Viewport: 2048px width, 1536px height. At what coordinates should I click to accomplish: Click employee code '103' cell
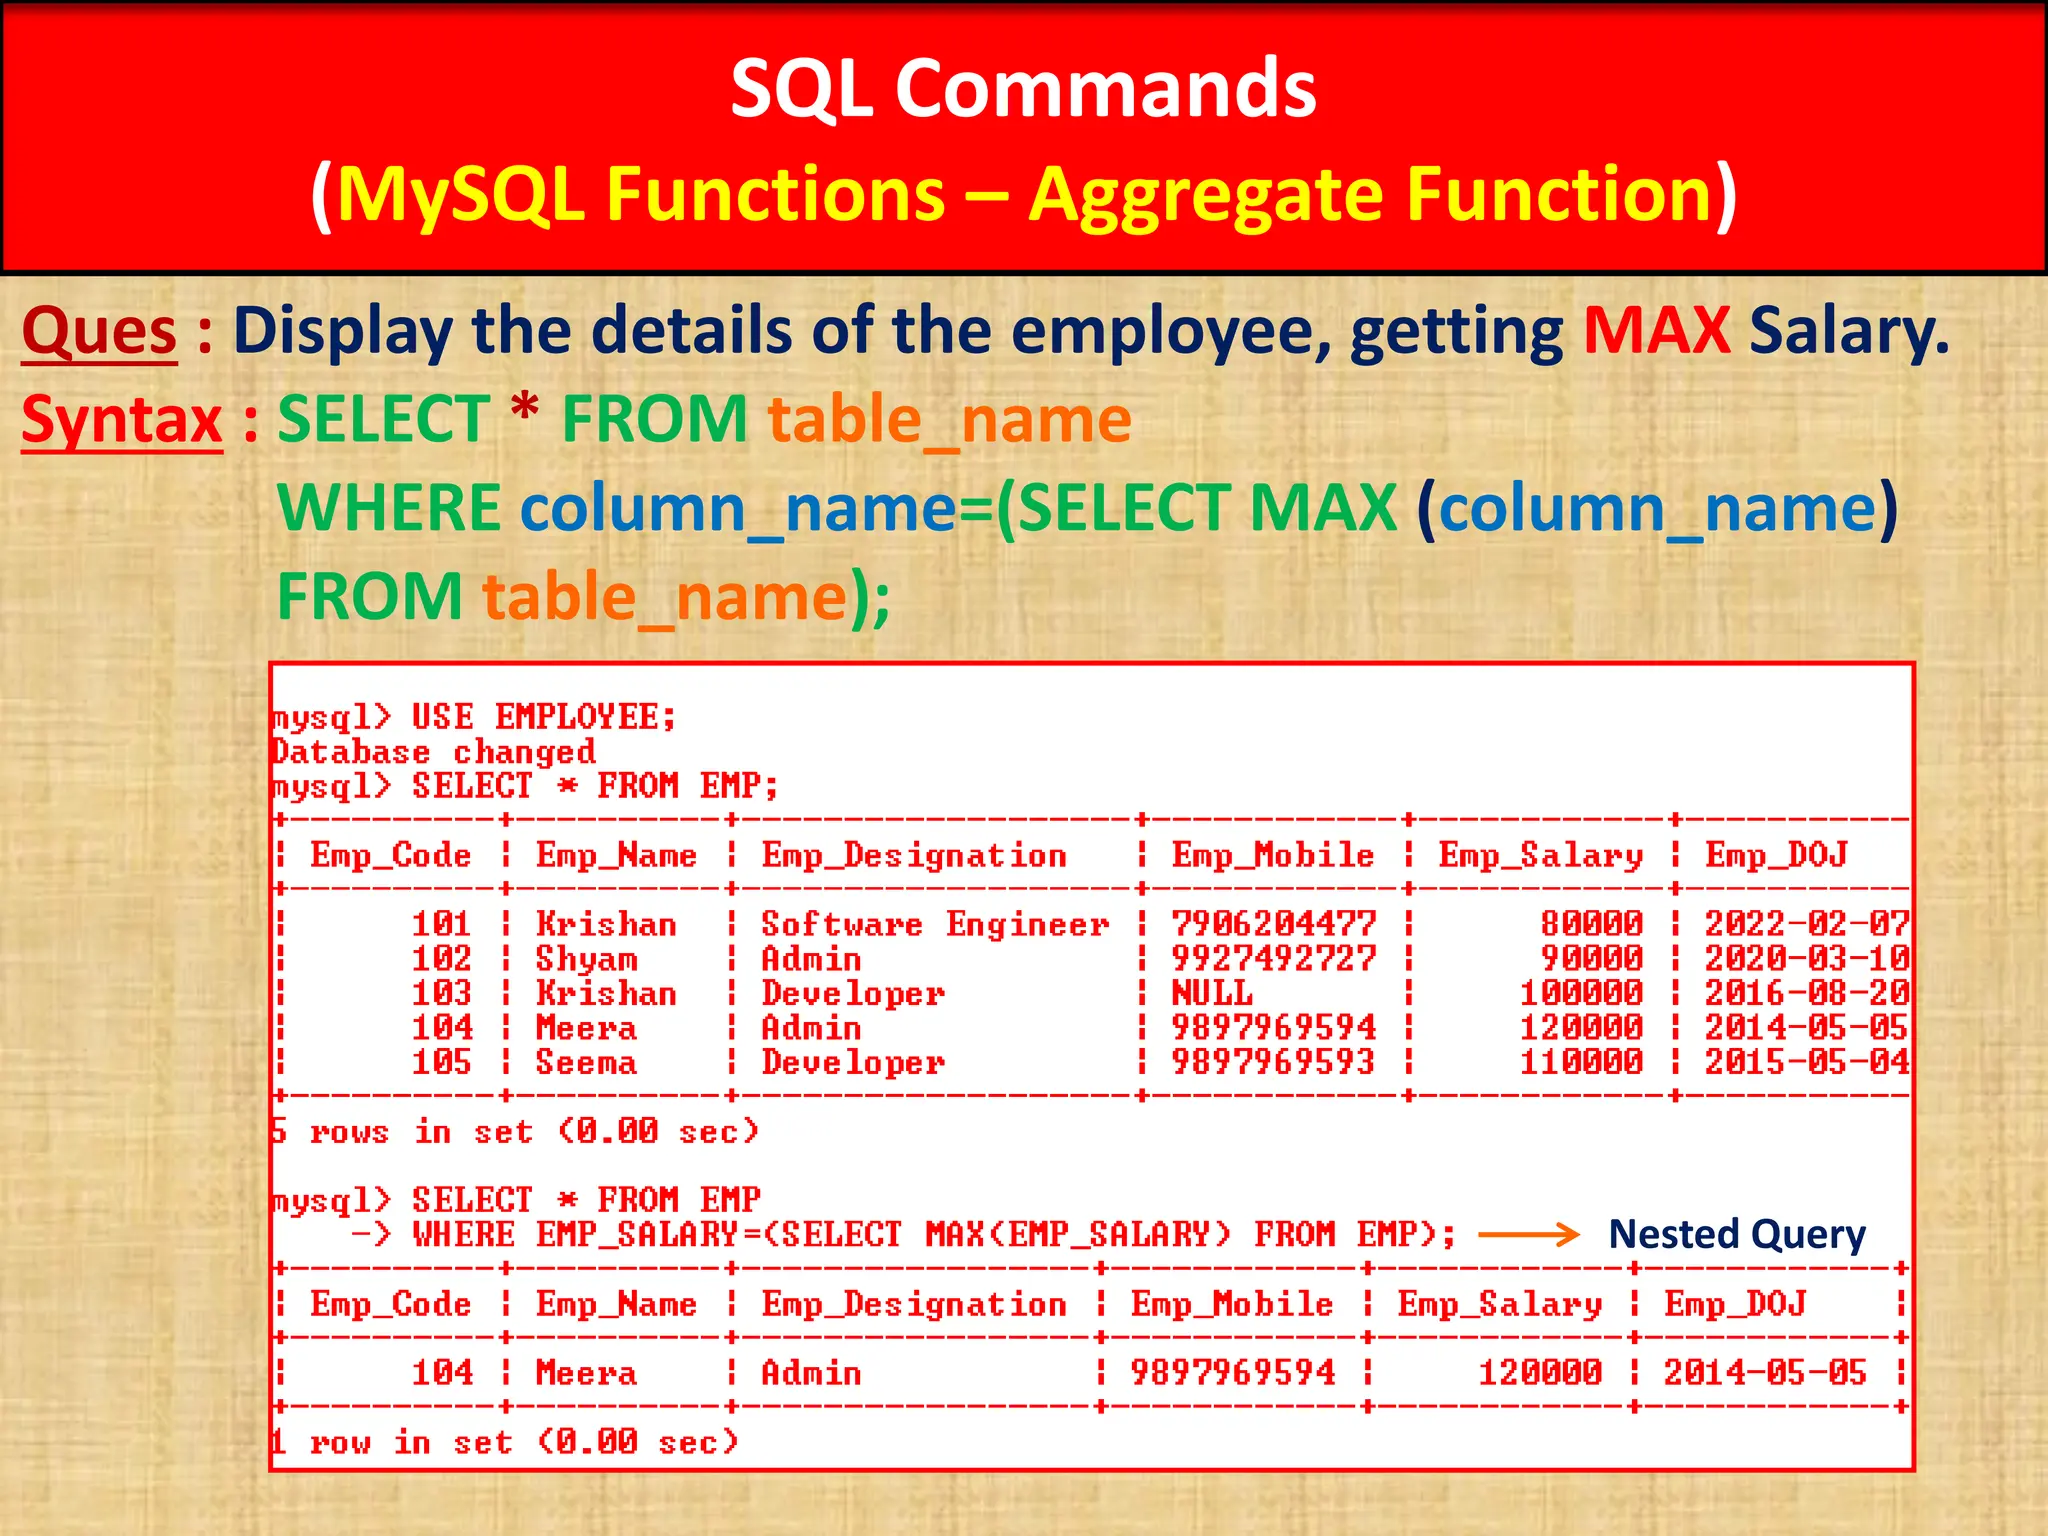pyautogui.click(x=442, y=992)
